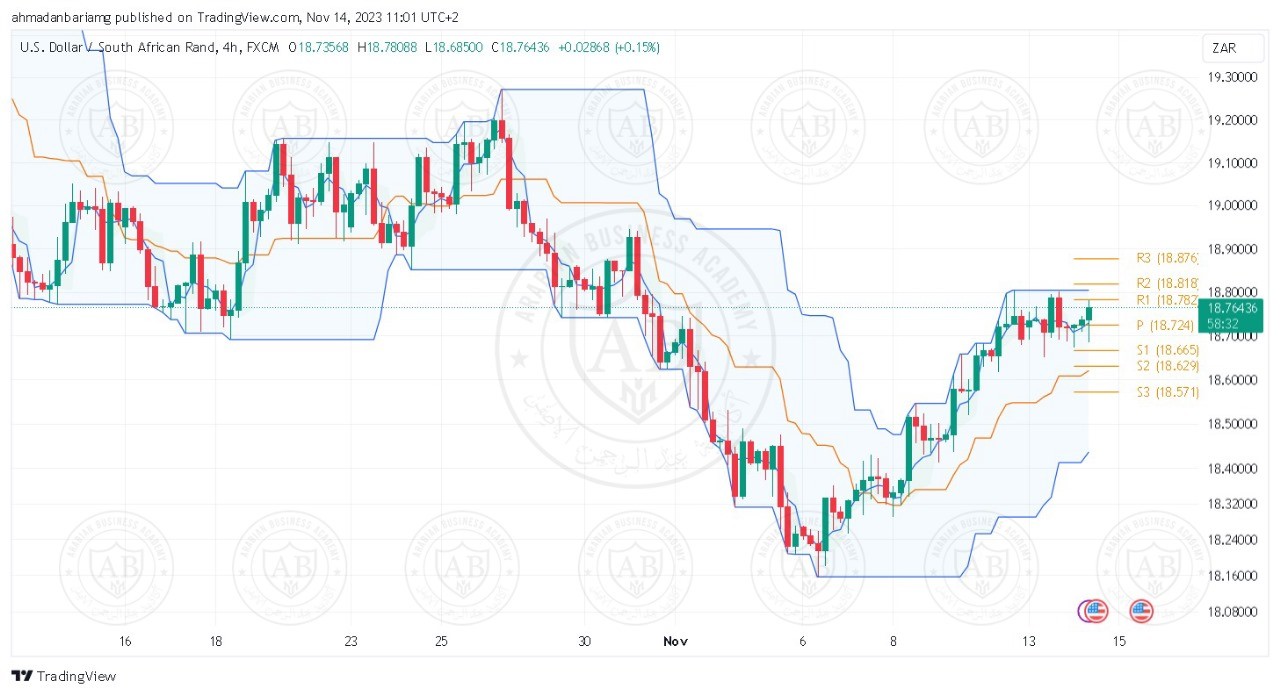
Task: Click the S3 (18.571) support label
Action: [x=1167, y=392]
